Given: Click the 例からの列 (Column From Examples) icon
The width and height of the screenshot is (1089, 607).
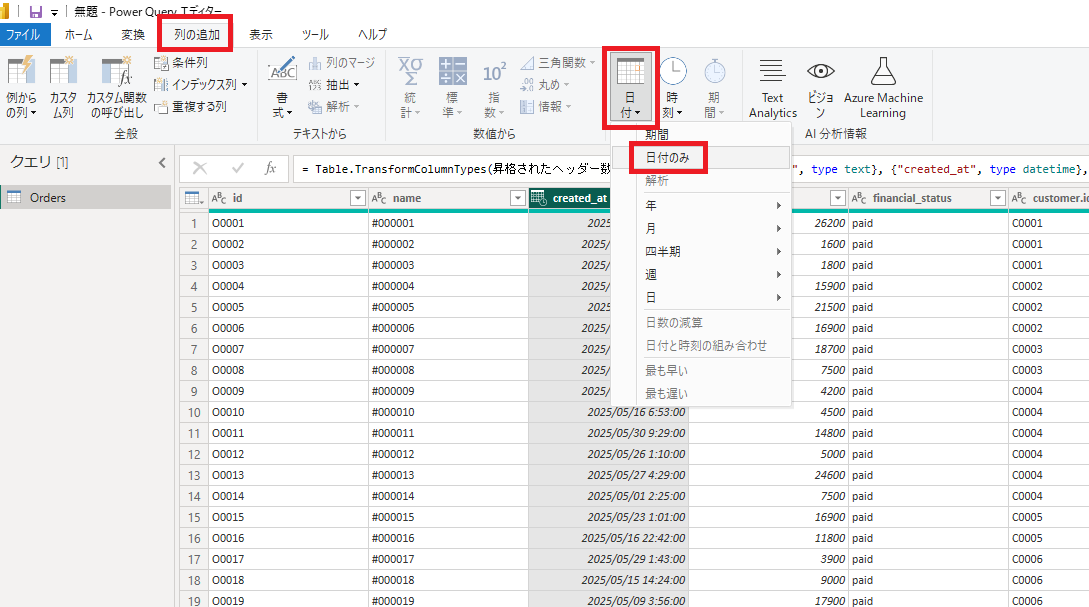Looking at the screenshot, I should pos(21,72).
